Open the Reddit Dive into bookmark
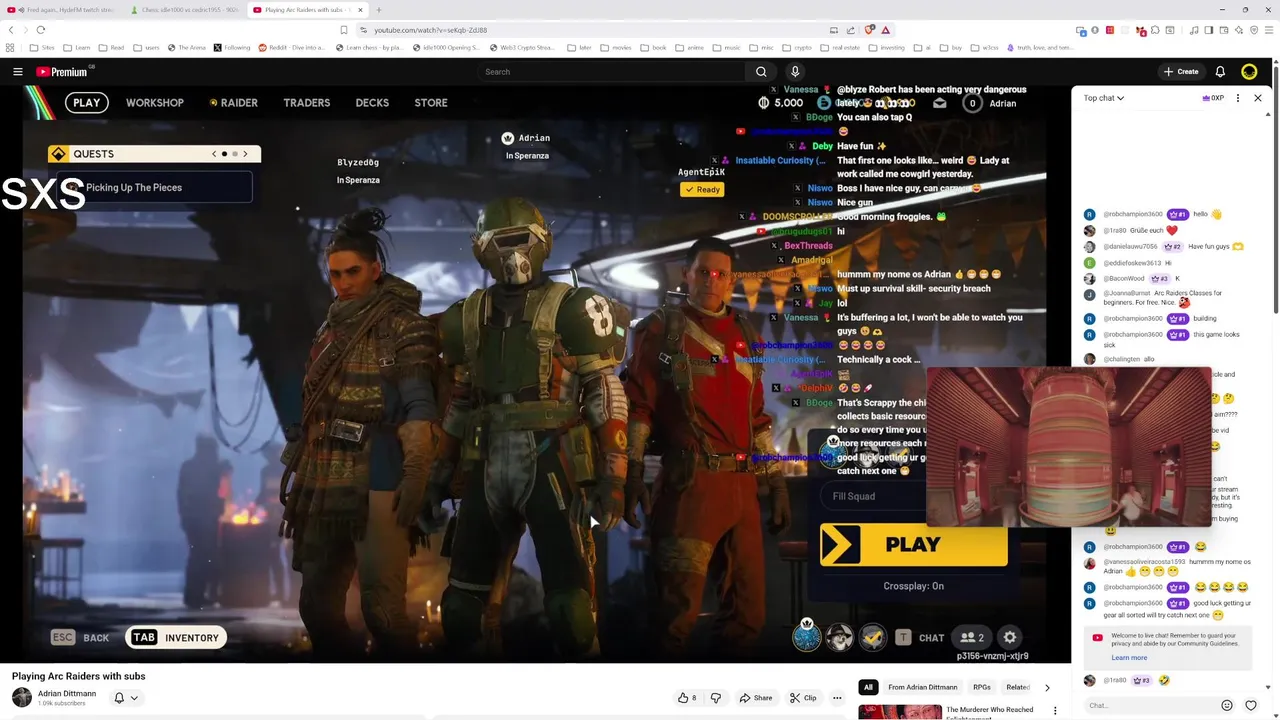The height and width of the screenshot is (720, 1280). (291, 47)
